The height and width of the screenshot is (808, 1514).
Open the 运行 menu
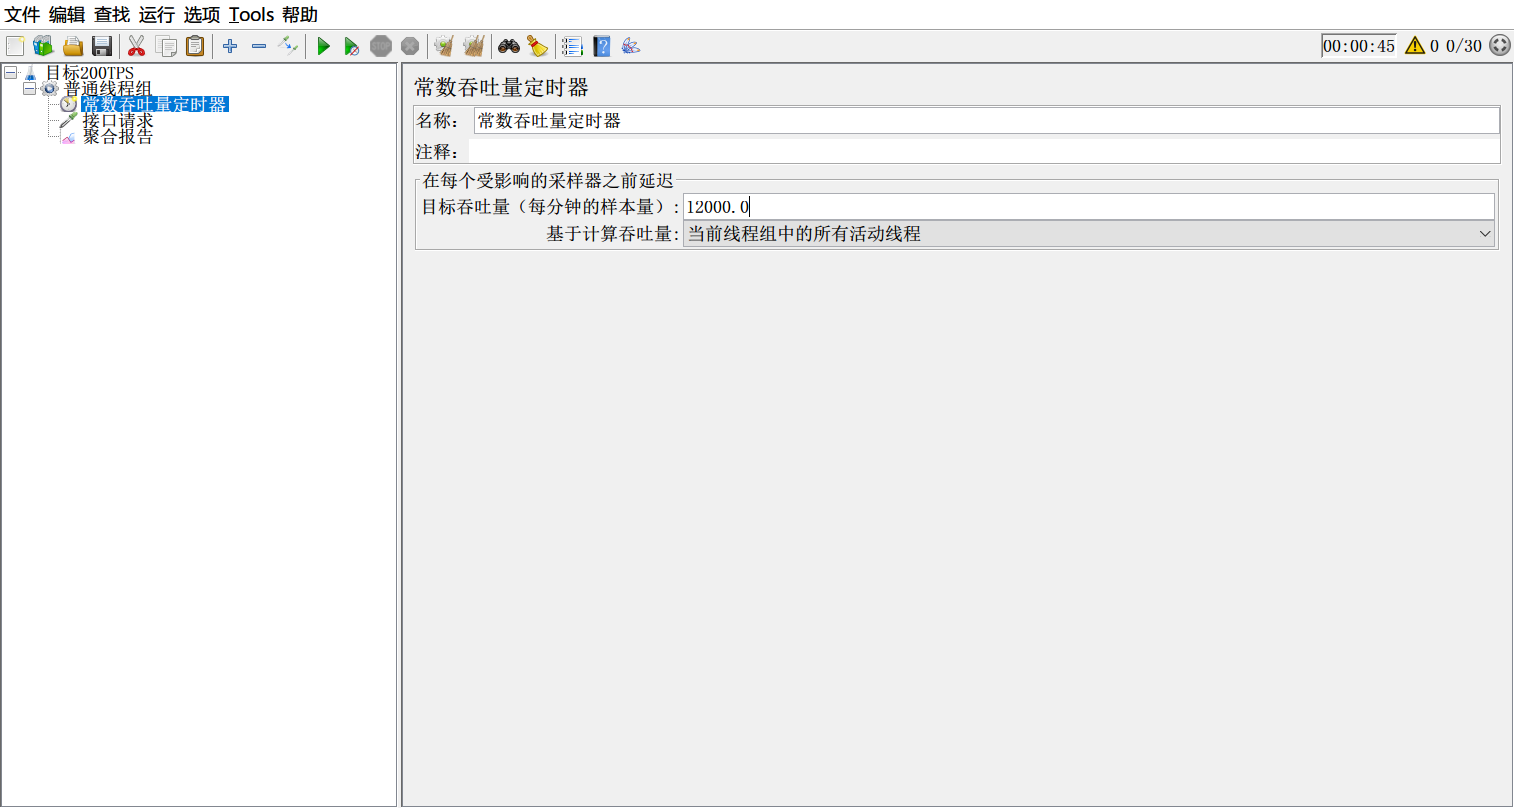click(156, 15)
